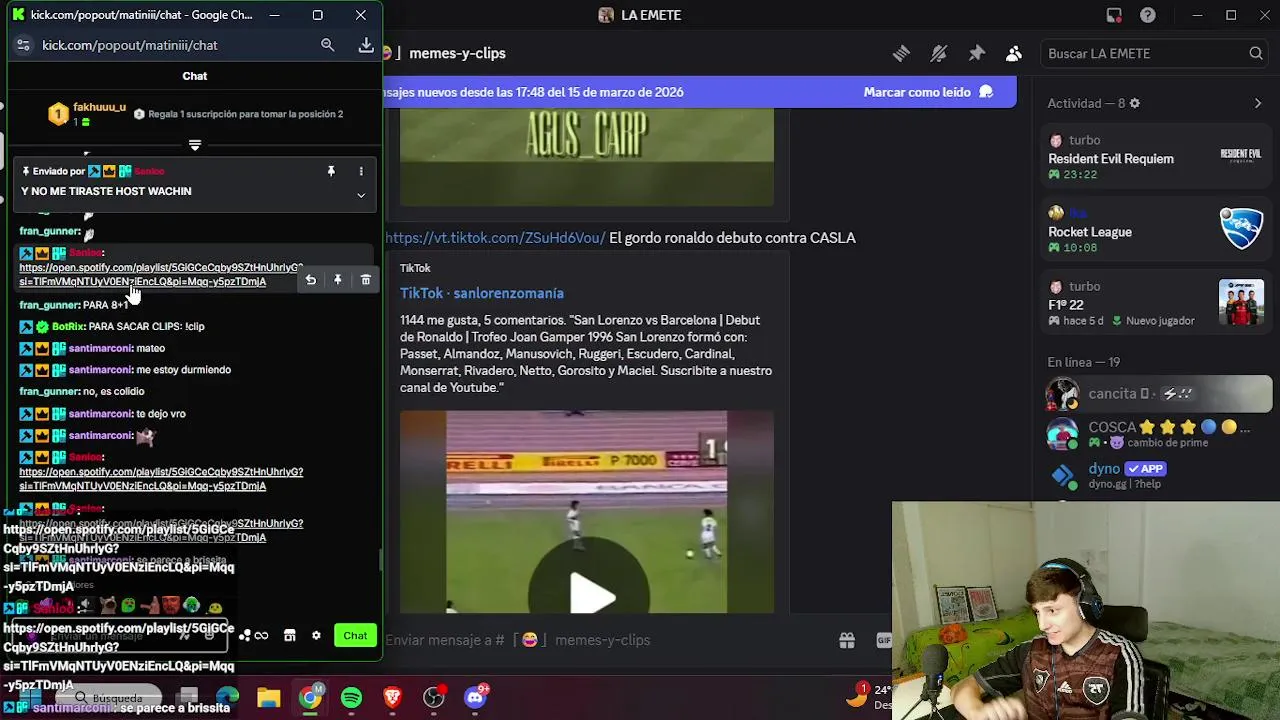
Task: Click search magnifier in Buscar LA EMETE box
Action: [1256, 53]
